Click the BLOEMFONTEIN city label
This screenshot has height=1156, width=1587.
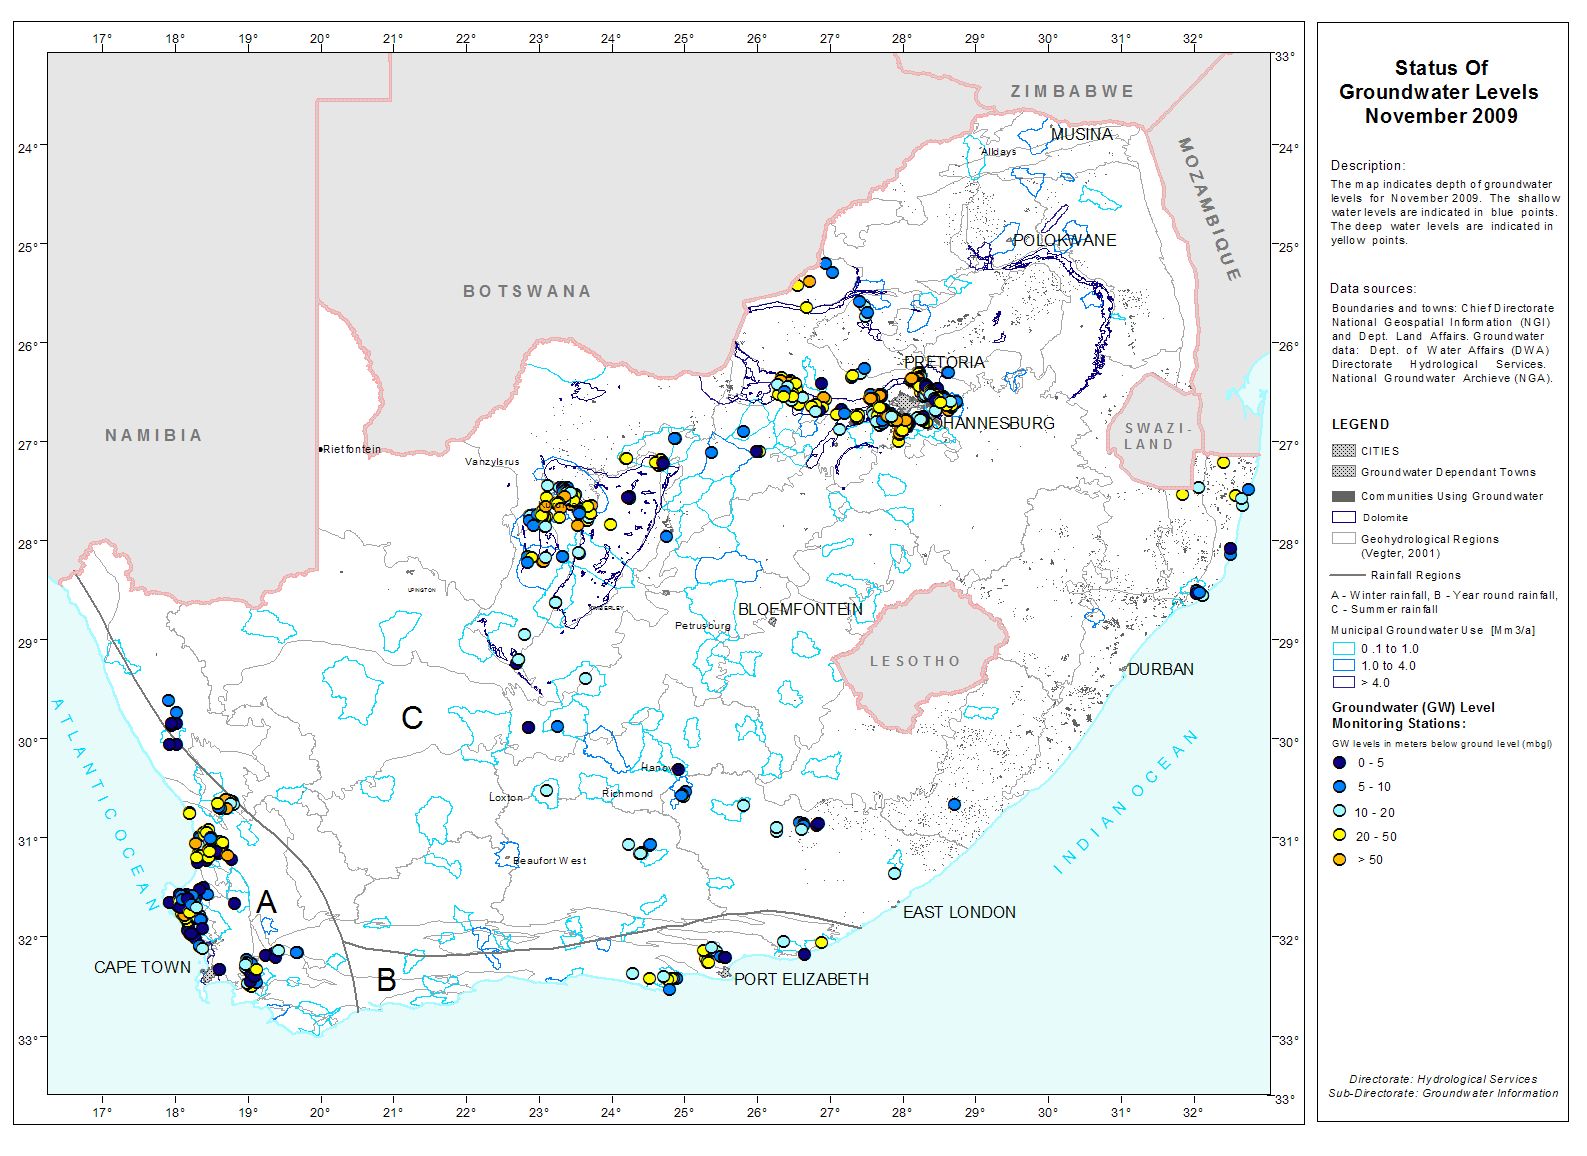click(x=800, y=609)
